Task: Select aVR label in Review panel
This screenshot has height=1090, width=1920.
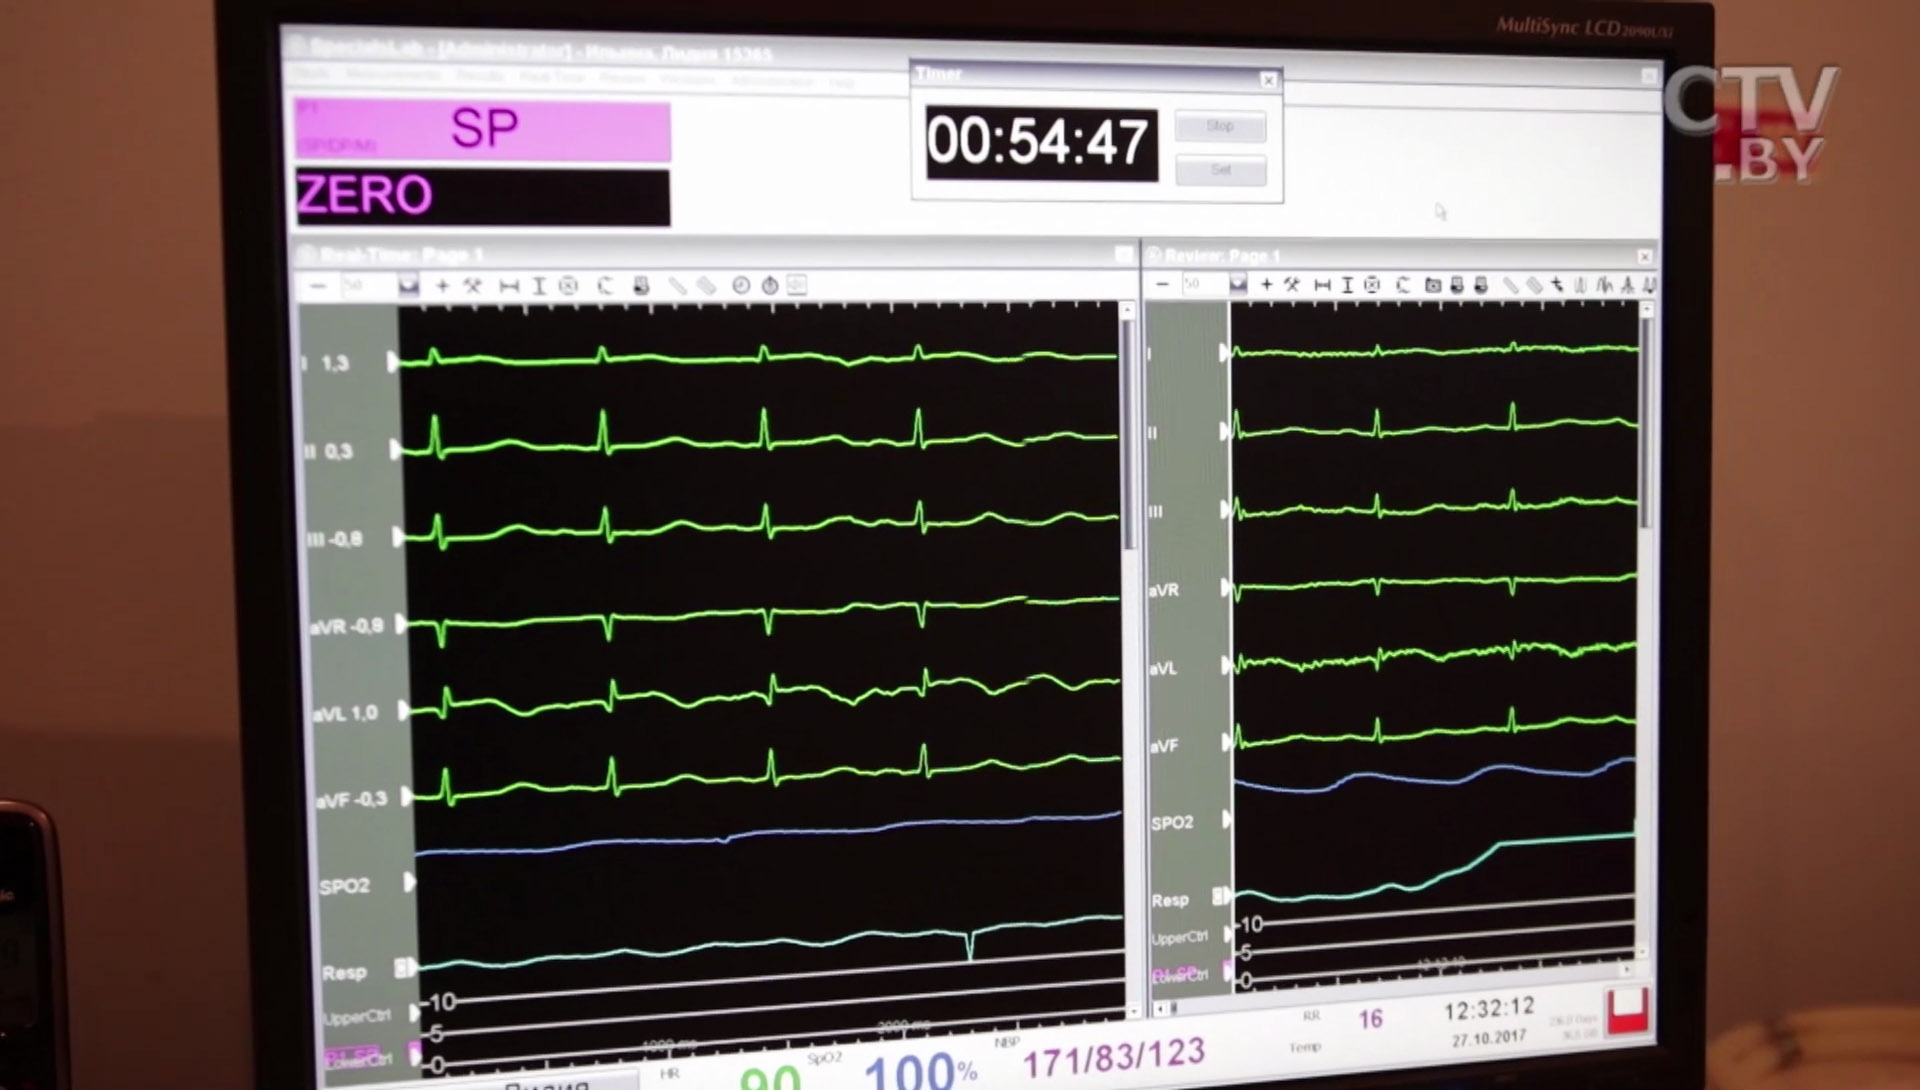Action: pyautogui.click(x=1164, y=590)
